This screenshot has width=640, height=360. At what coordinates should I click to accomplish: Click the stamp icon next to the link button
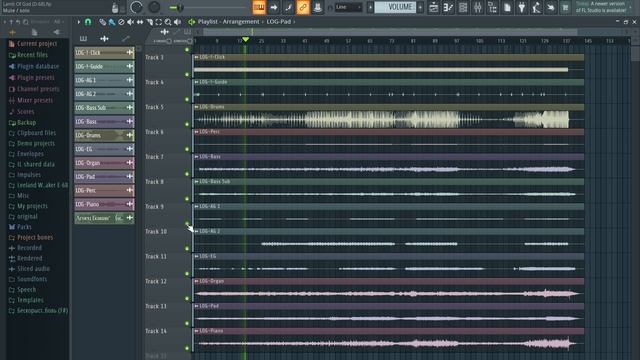(x=318, y=7)
